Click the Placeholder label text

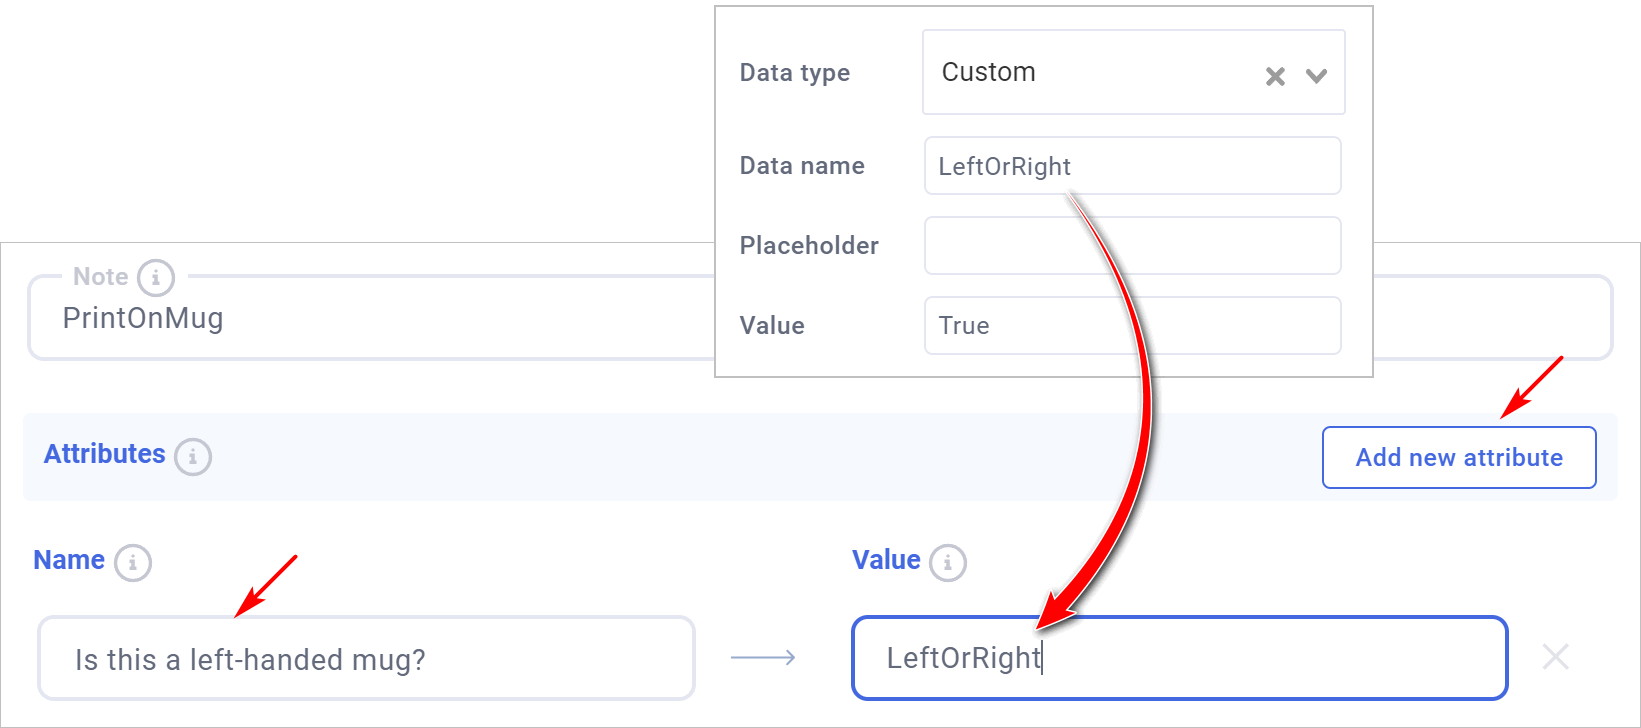click(x=809, y=246)
